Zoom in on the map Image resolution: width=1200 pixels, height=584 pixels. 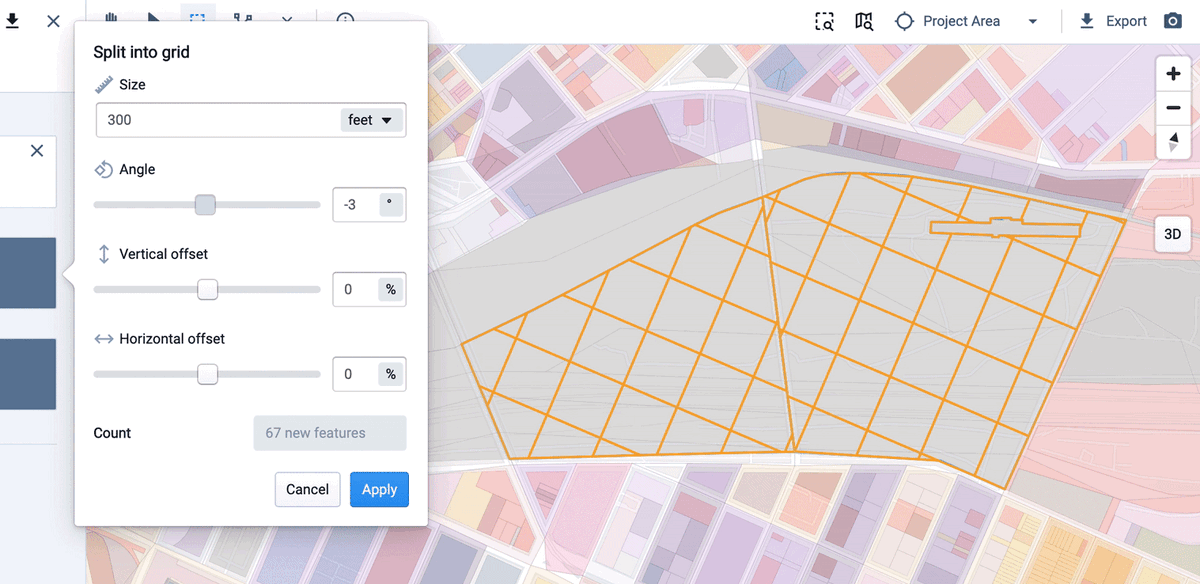pyautogui.click(x=1173, y=75)
